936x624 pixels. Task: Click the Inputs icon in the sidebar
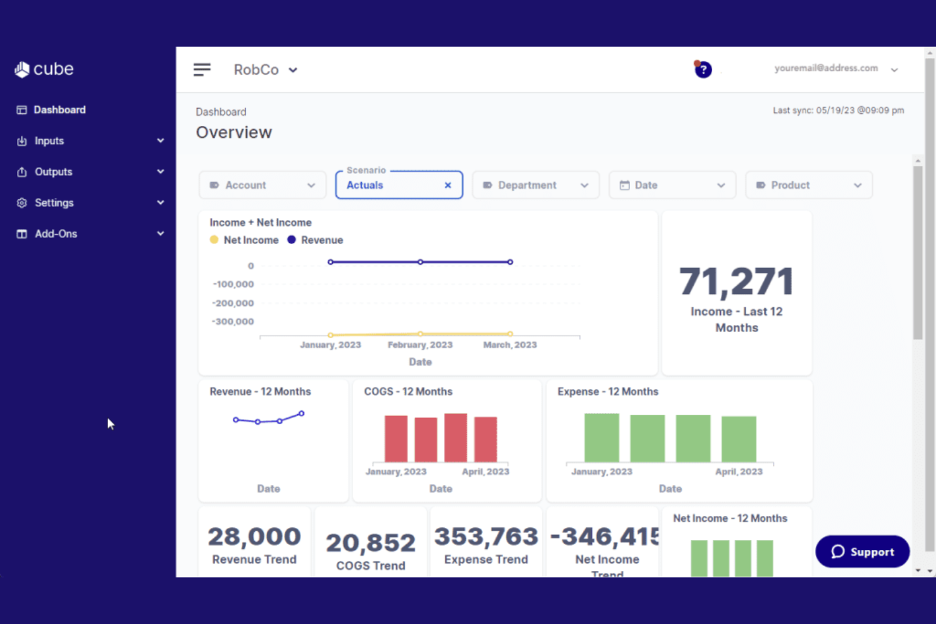pyautogui.click(x=22, y=140)
